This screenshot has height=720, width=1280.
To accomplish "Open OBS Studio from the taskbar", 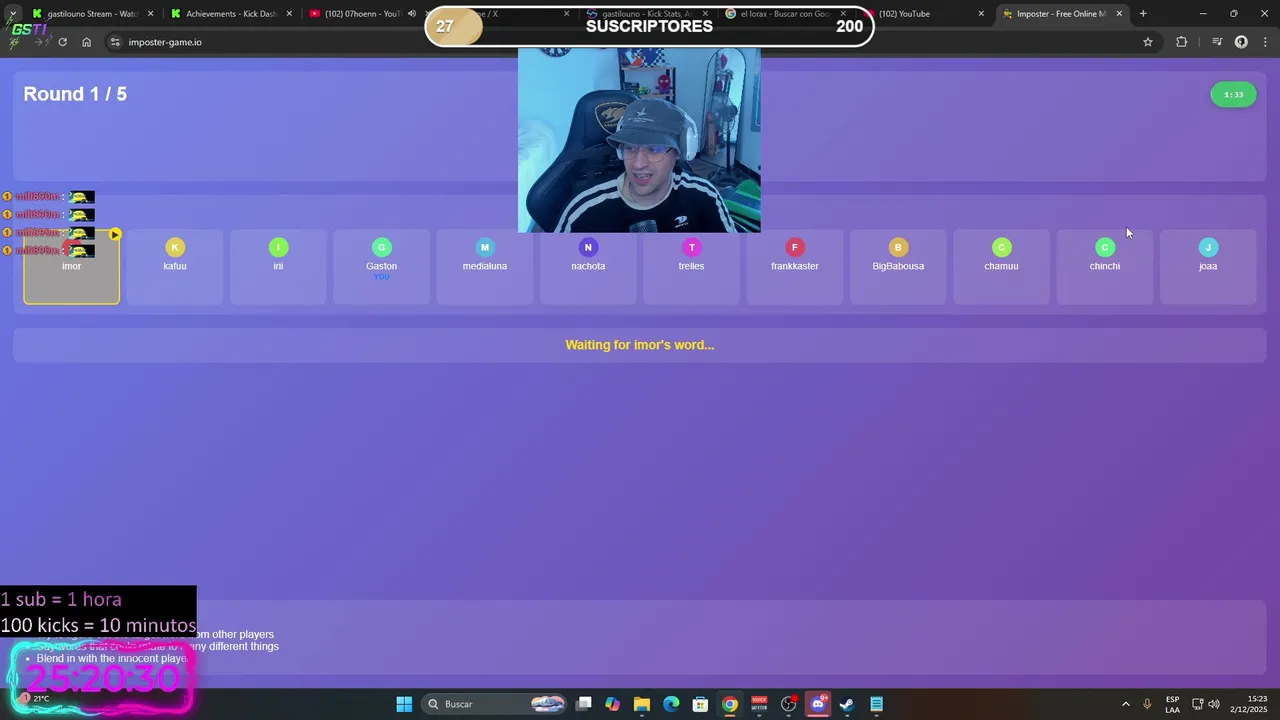I will pyautogui.click(x=788, y=704).
